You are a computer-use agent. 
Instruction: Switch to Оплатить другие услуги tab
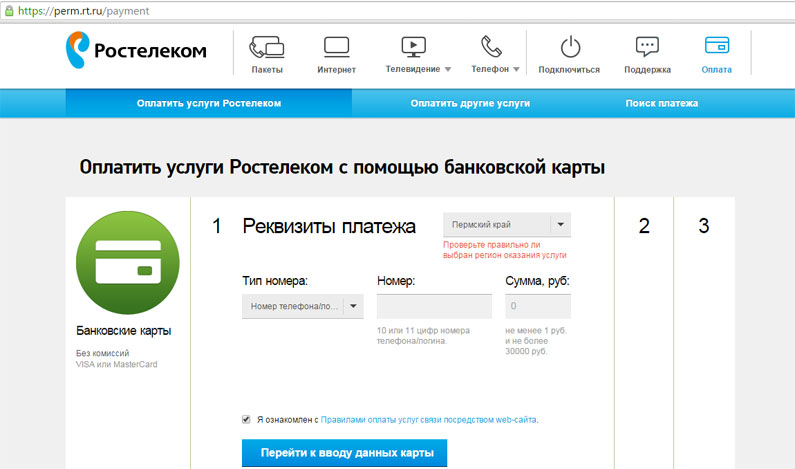[470, 103]
